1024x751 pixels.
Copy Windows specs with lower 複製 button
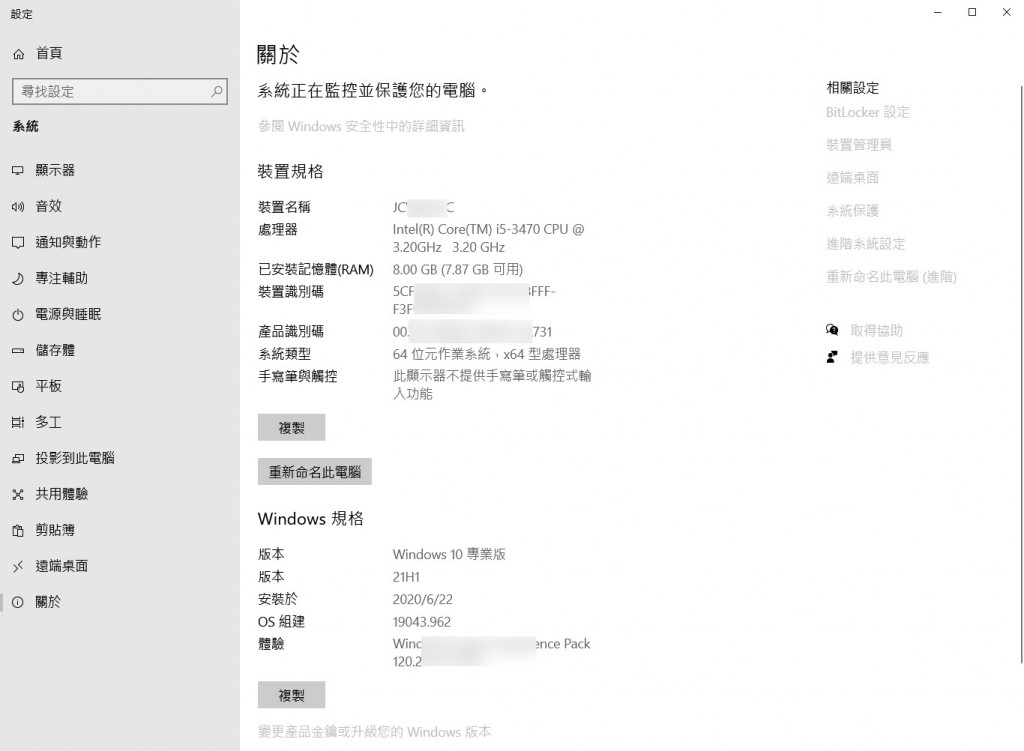pos(291,695)
